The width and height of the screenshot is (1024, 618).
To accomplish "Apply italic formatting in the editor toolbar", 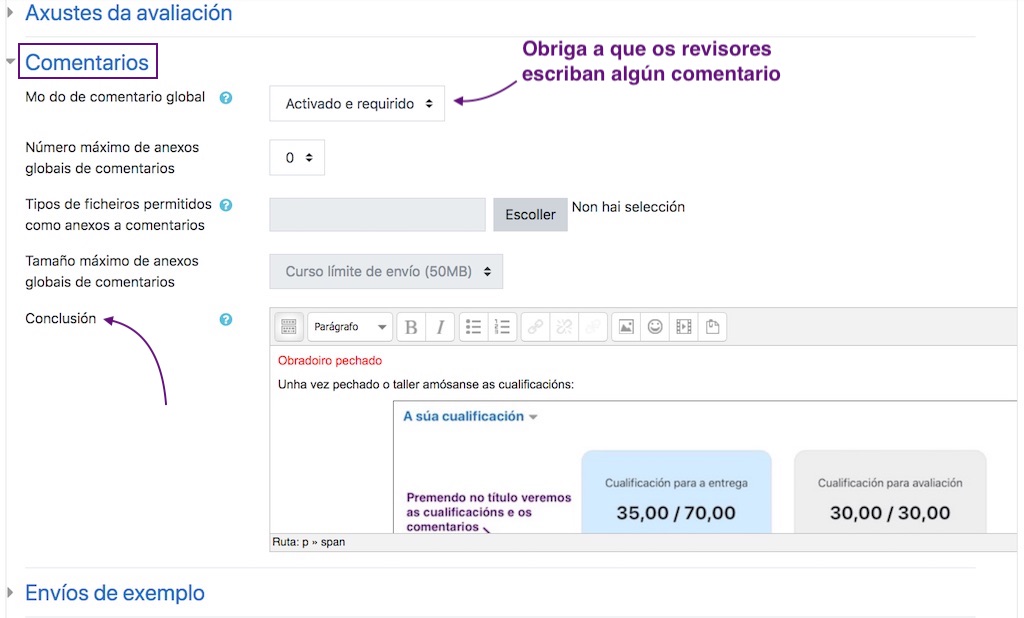I will pyautogui.click(x=439, y=327).
